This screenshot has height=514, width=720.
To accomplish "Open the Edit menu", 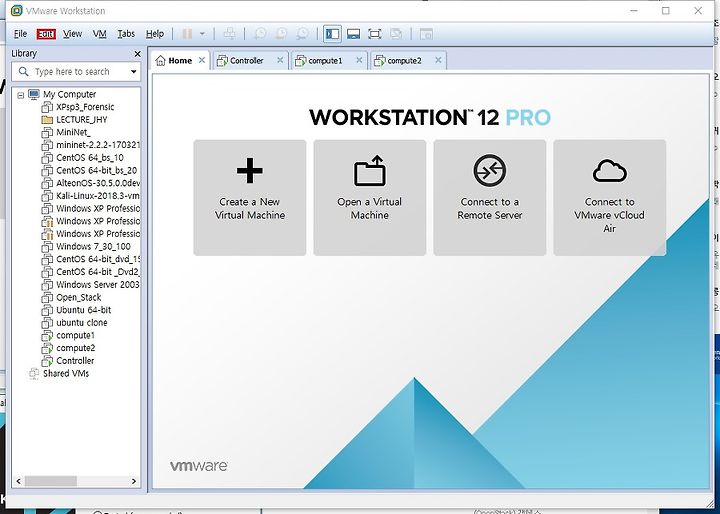I will [x=46, y=34].
